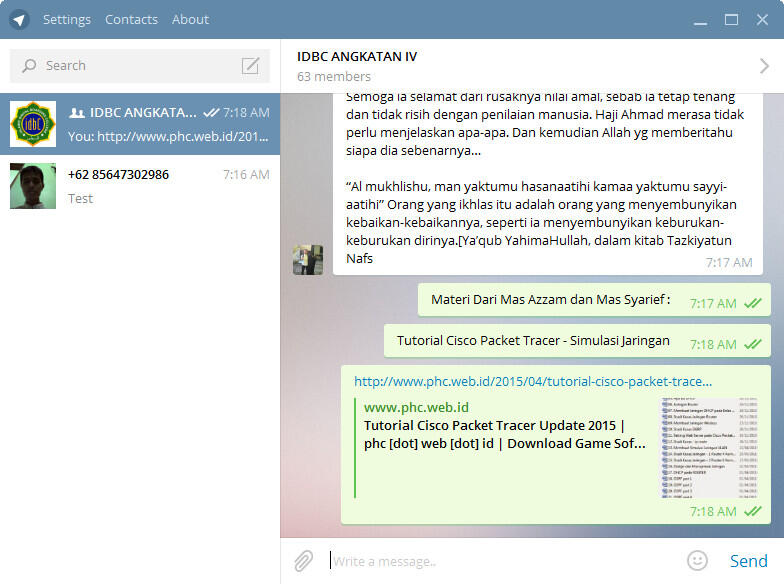784x584 pixels.
Task: Maximize the Telegram window
Action: (x=732, y=20)
